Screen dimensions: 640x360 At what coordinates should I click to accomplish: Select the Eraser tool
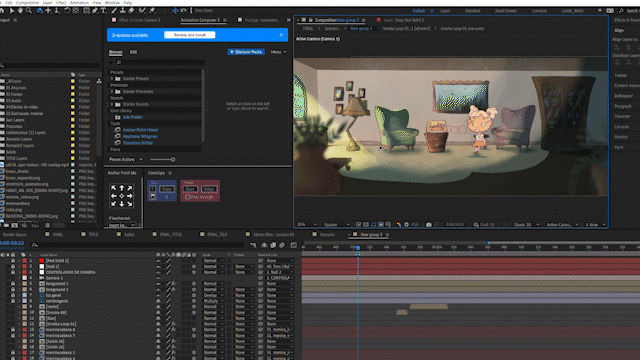[x=131, y=11]
